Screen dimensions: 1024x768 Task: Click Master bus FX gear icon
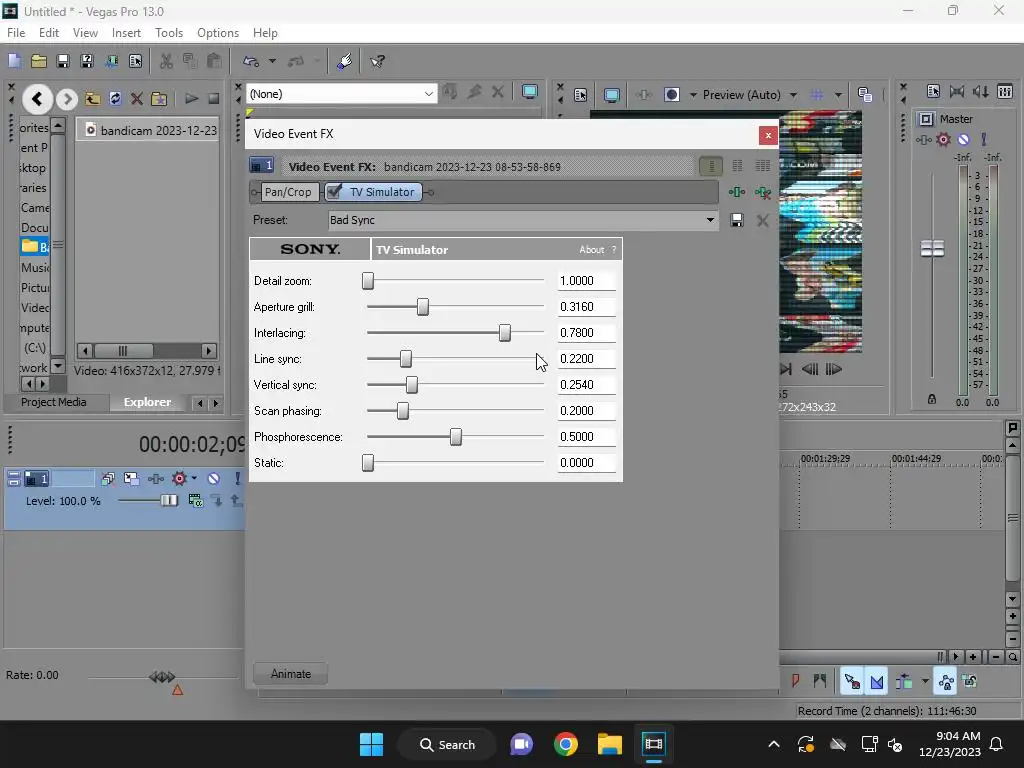coord(943,139)
